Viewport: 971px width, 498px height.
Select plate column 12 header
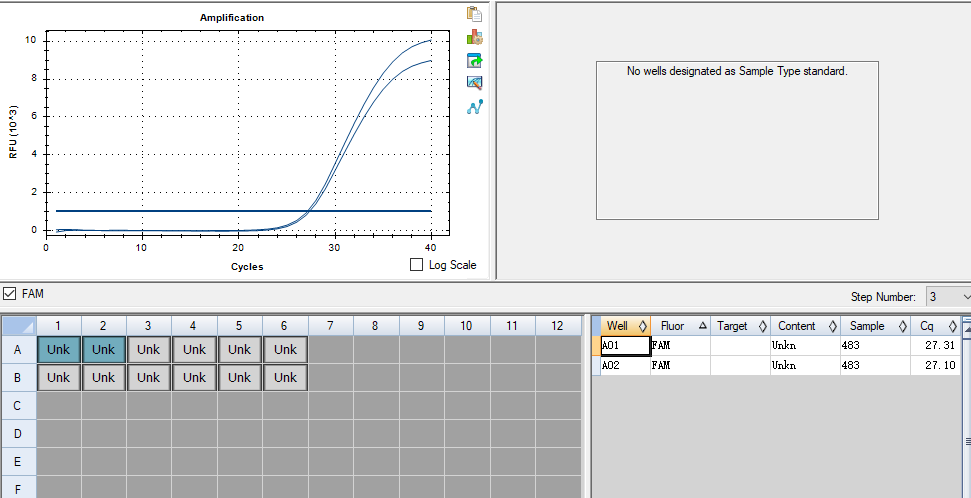click(557, 326)
